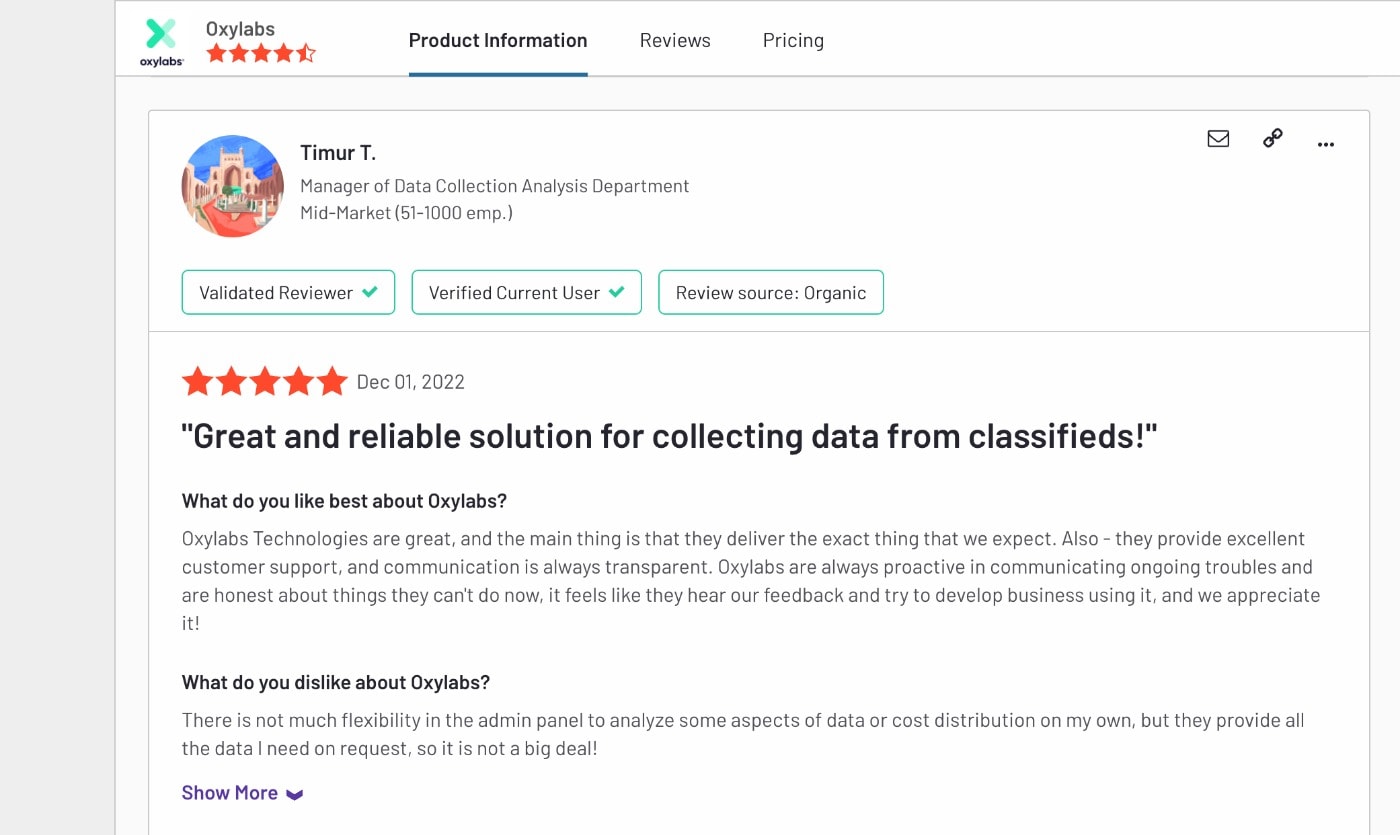Screen dimensions: 1400x835
Task: Click the Dec 01, 2022 review date
Action: tap(411, 382)
